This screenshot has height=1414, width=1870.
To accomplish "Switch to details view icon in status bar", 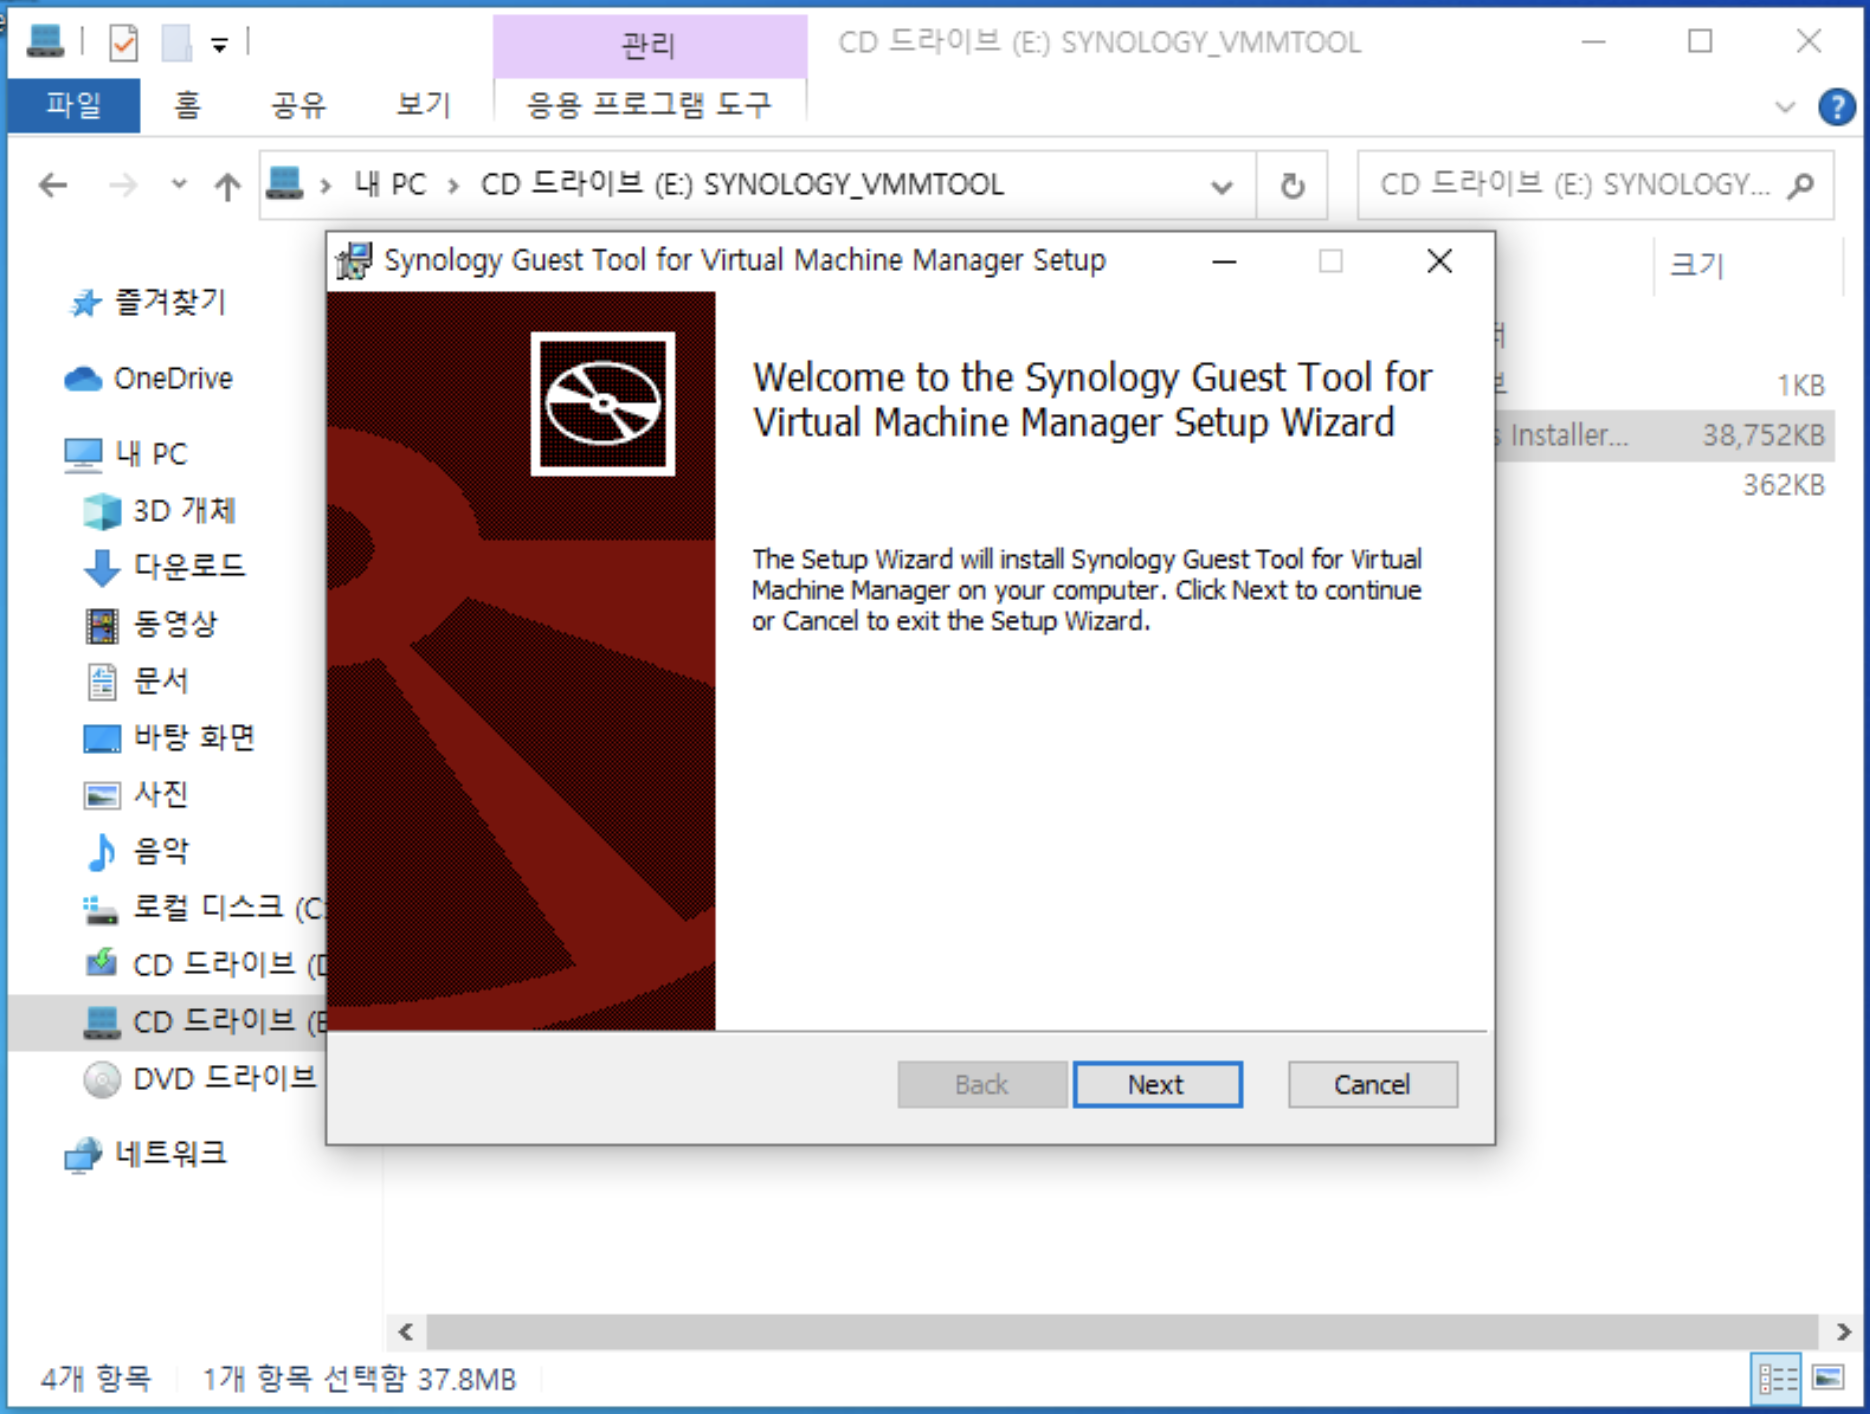I will pyautogui.click(x=1777, y=1379).
